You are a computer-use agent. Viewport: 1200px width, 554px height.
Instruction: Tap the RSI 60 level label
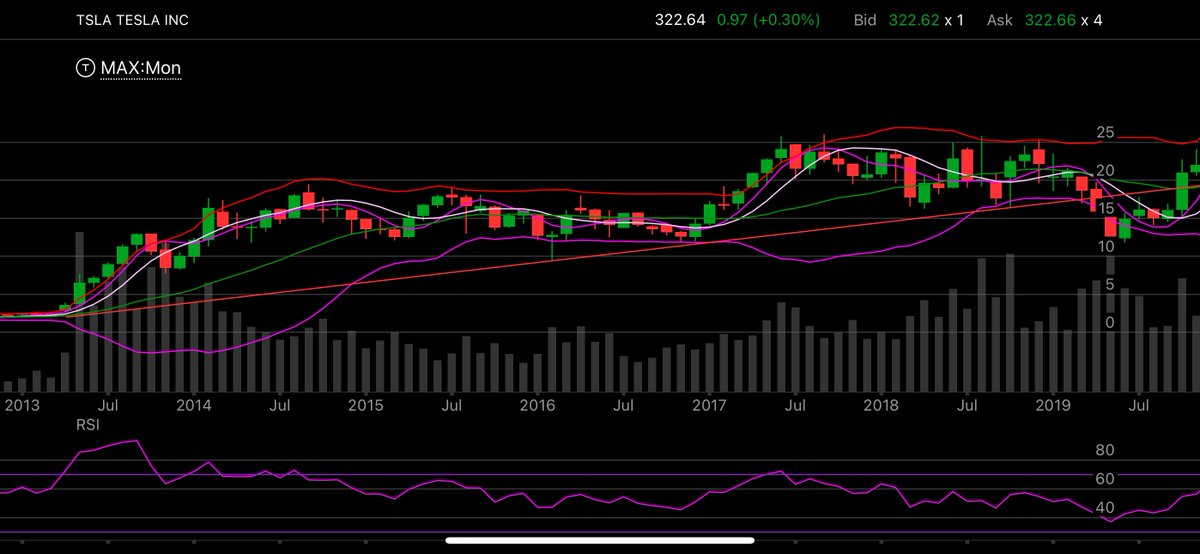pyautogui.click(x=1105, y=480)
